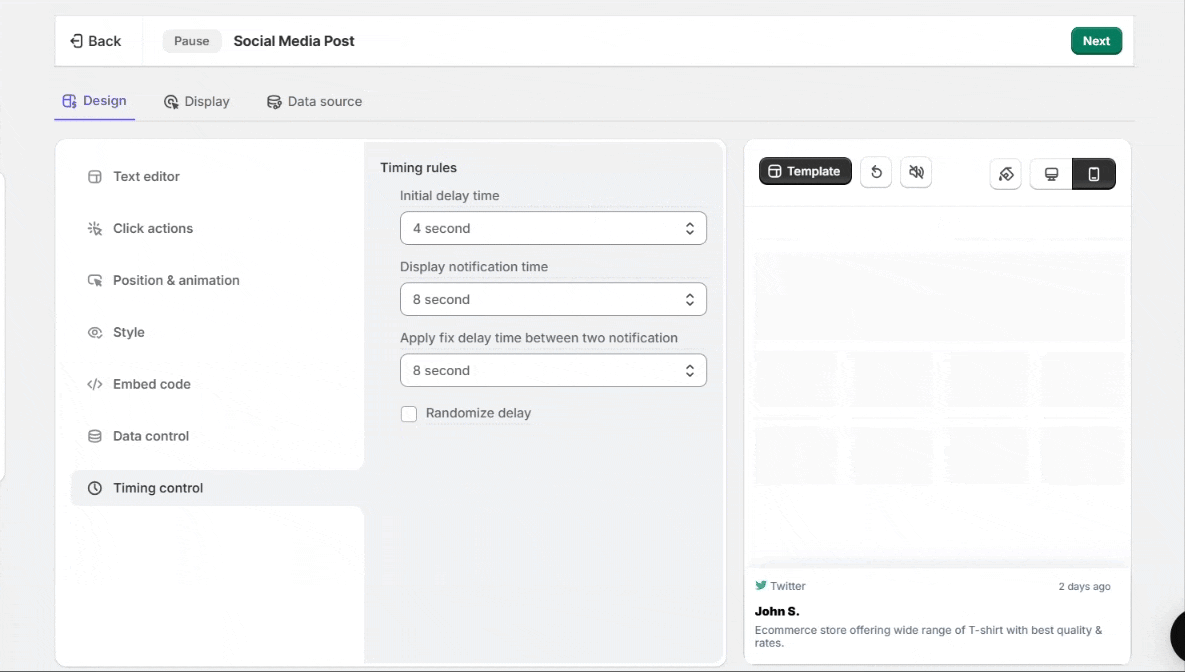Expand the fix delay between notifications dropdown

coord(553,370)
